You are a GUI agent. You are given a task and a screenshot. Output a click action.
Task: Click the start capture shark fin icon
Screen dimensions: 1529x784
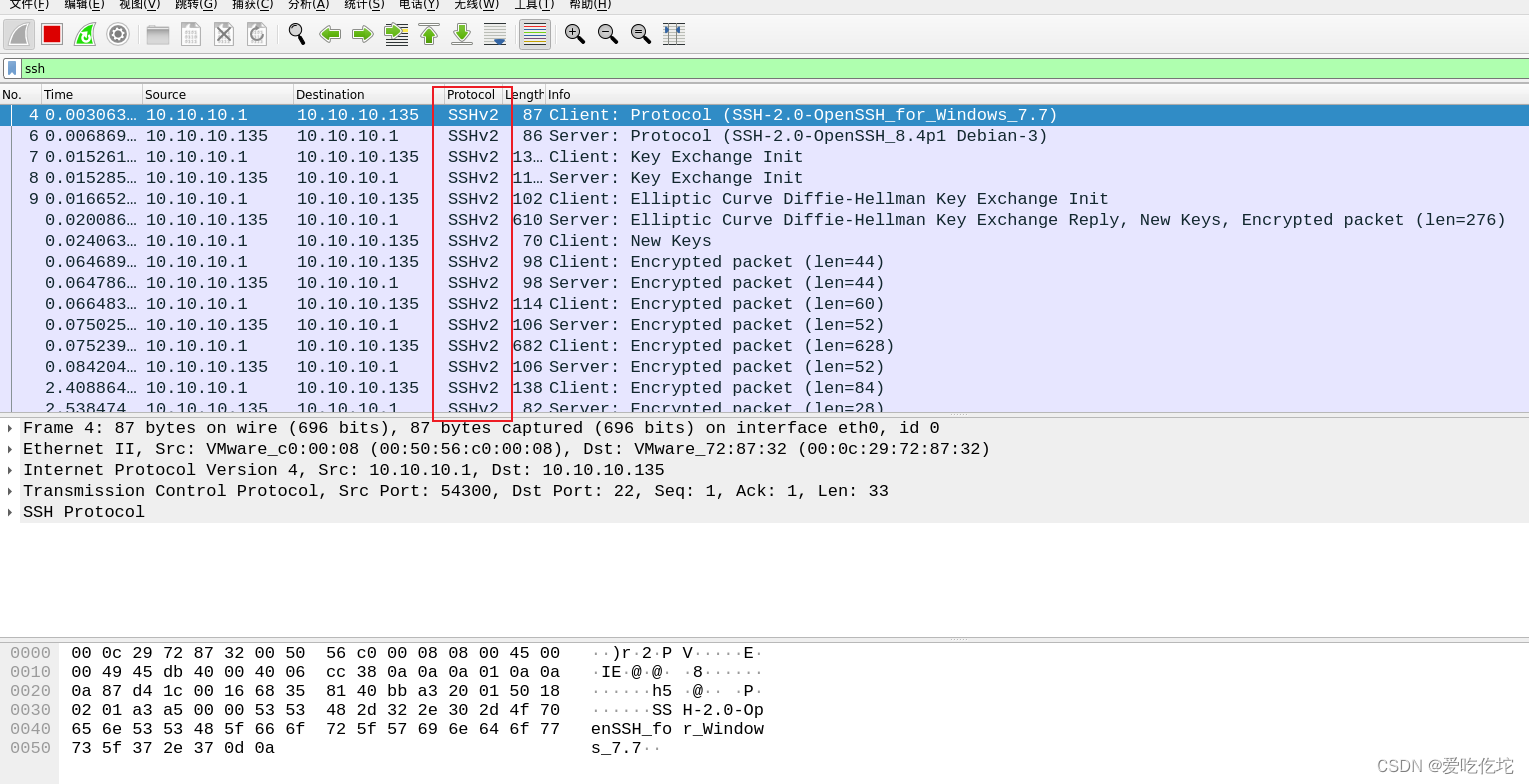[x=19, y=34]
